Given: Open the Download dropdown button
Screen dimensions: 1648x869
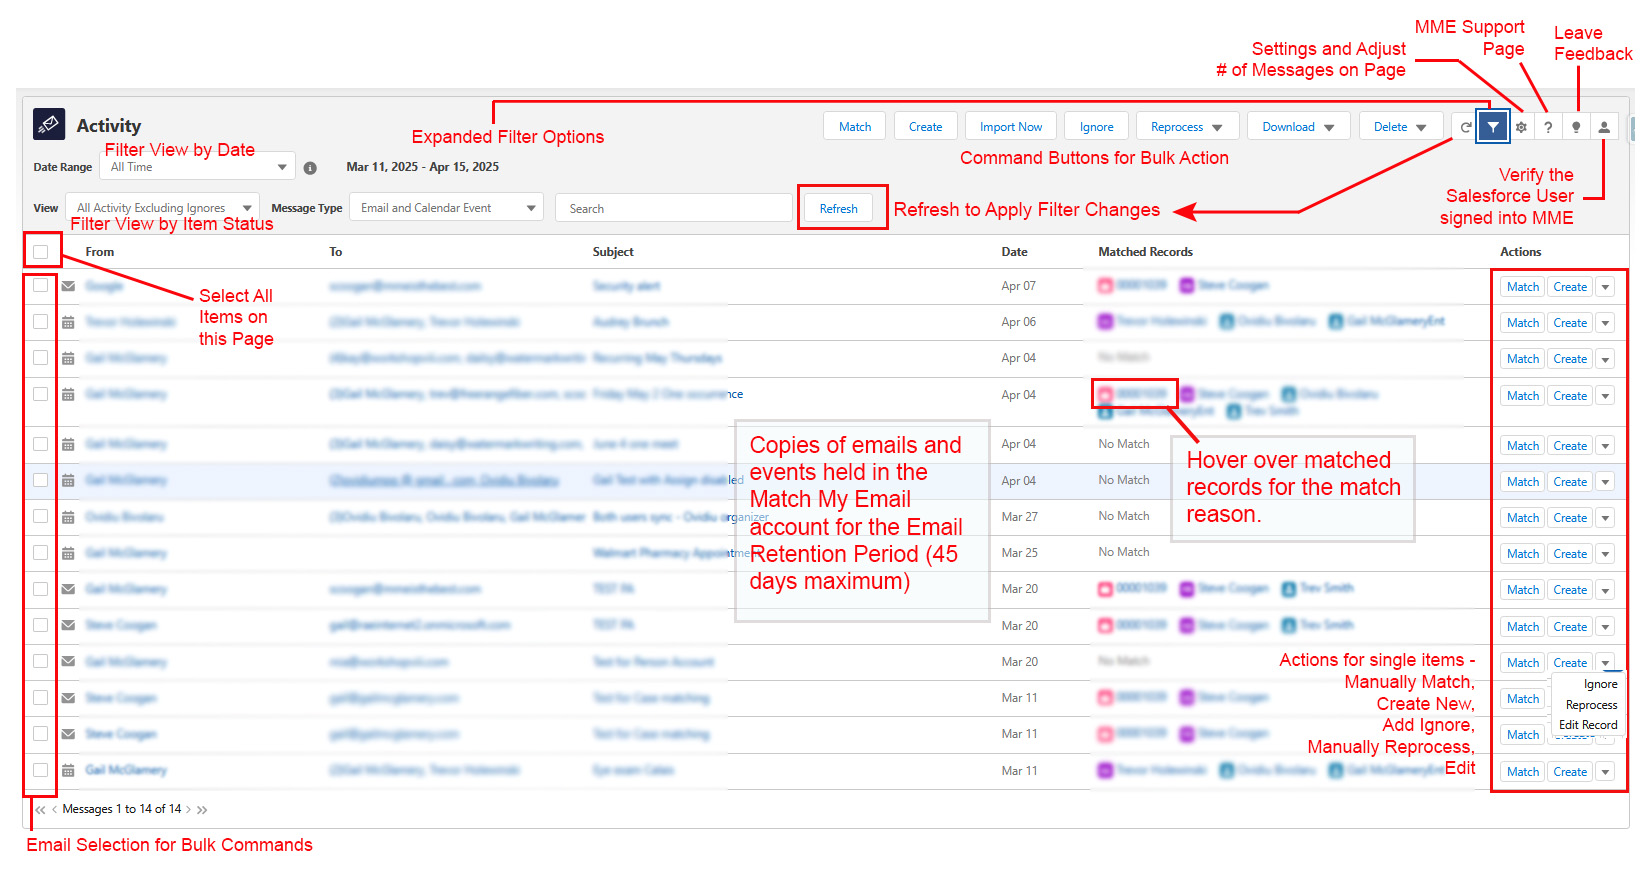Looking at the screenshot, I should tap(1298, 127).
